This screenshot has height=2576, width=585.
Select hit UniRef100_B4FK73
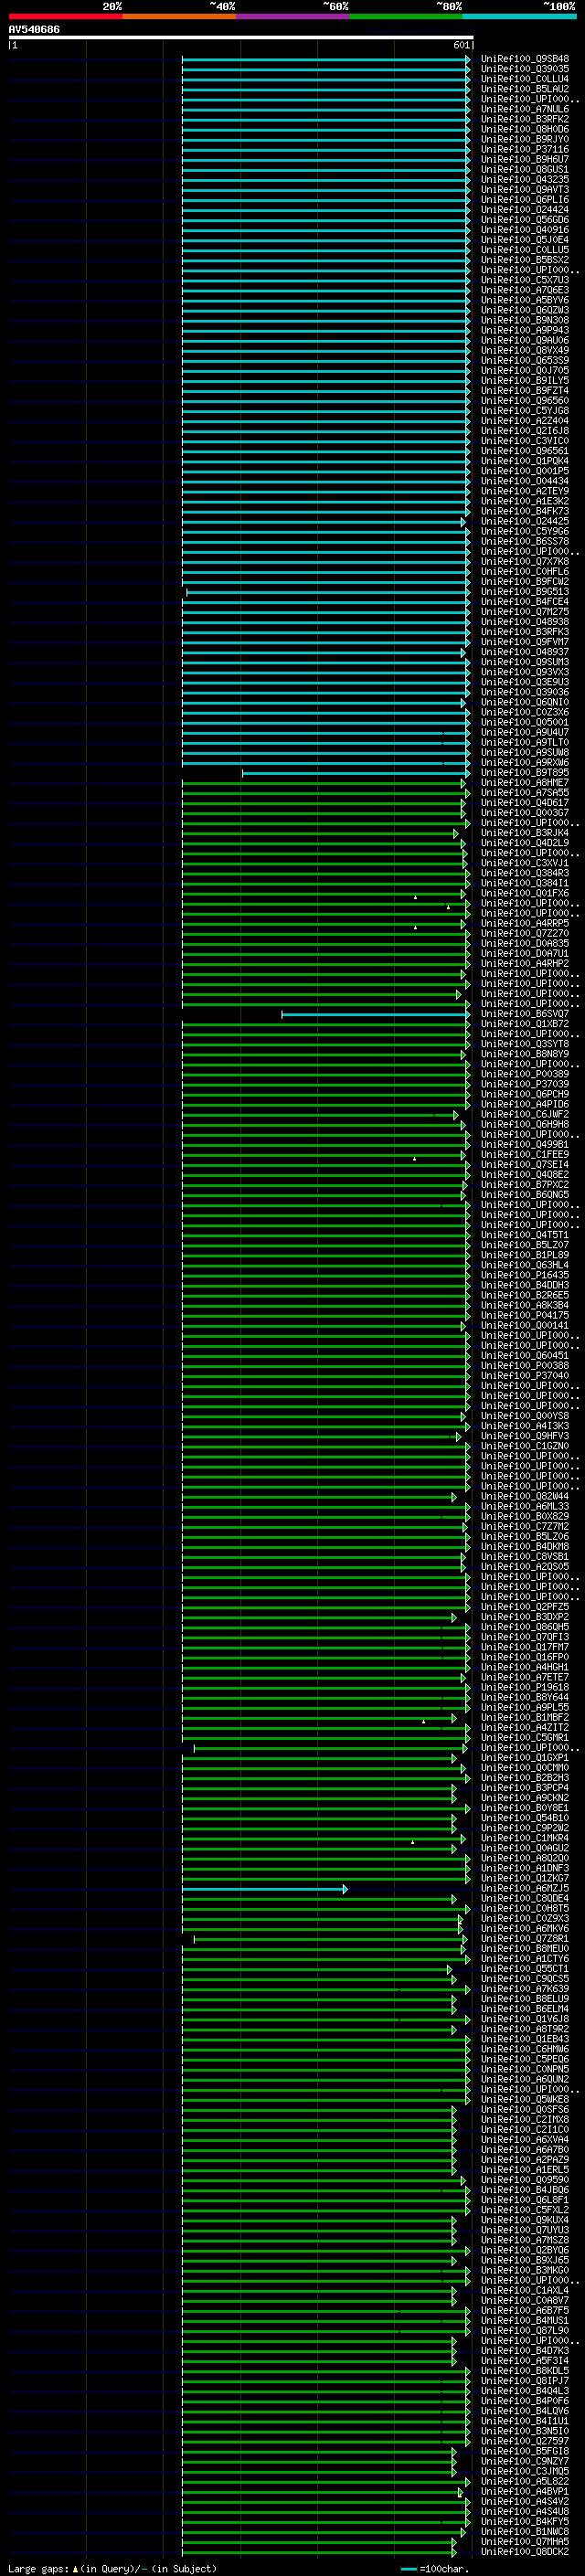click(525, 511)
